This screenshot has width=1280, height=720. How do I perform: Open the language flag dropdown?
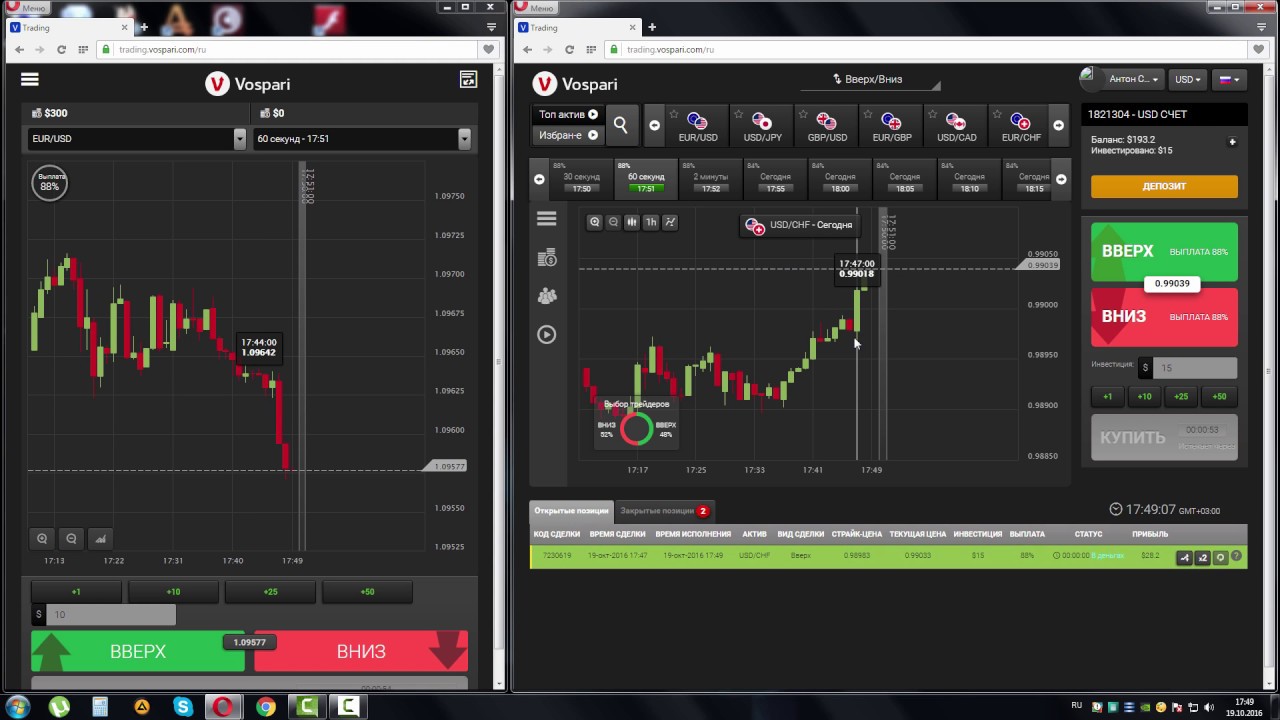(1228, 79)
